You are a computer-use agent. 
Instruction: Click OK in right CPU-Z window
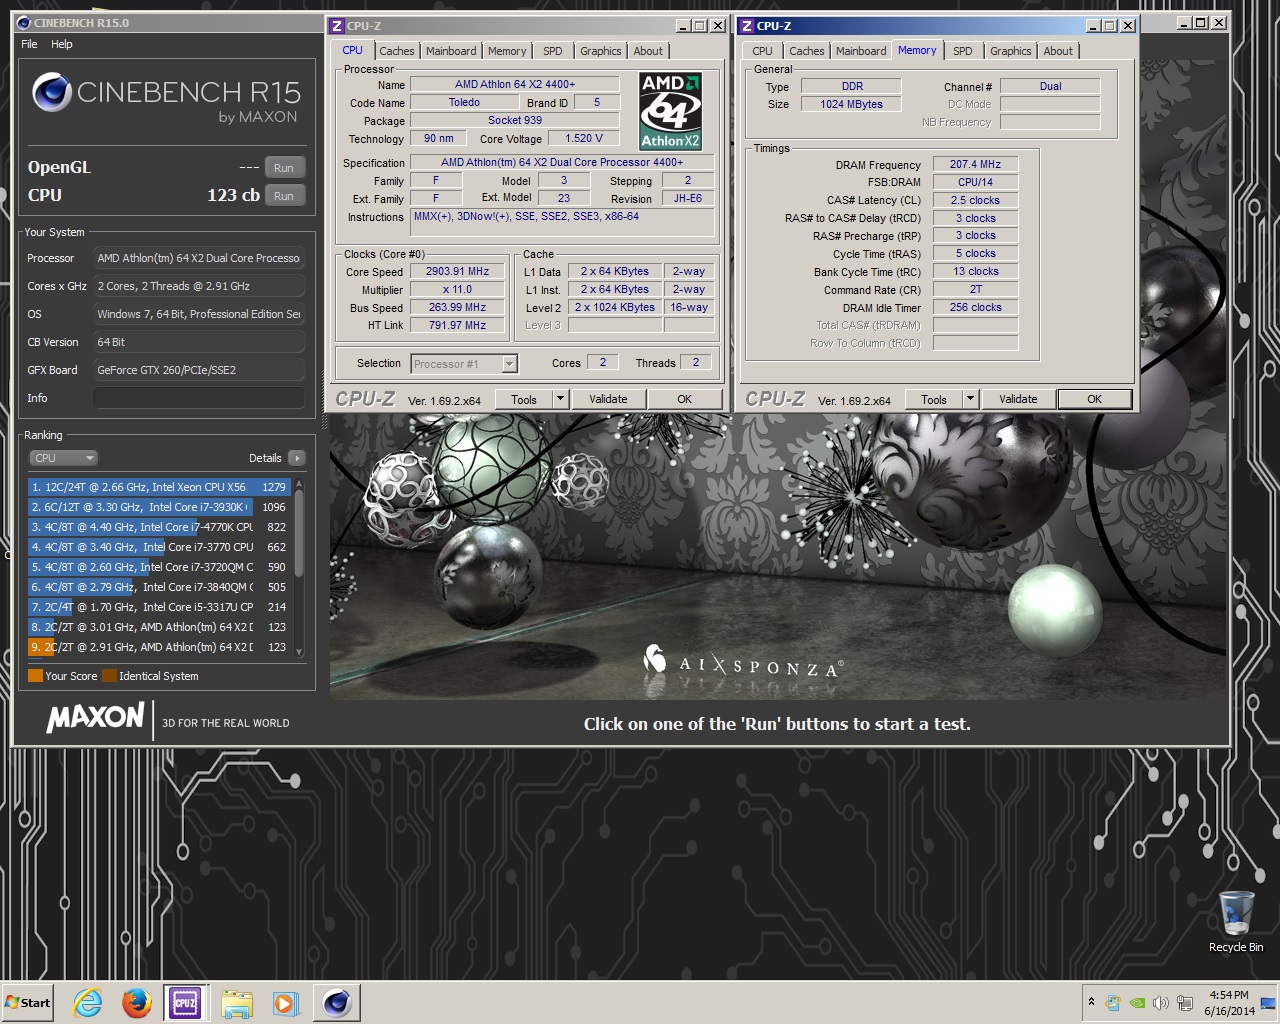pos(1094,399)
